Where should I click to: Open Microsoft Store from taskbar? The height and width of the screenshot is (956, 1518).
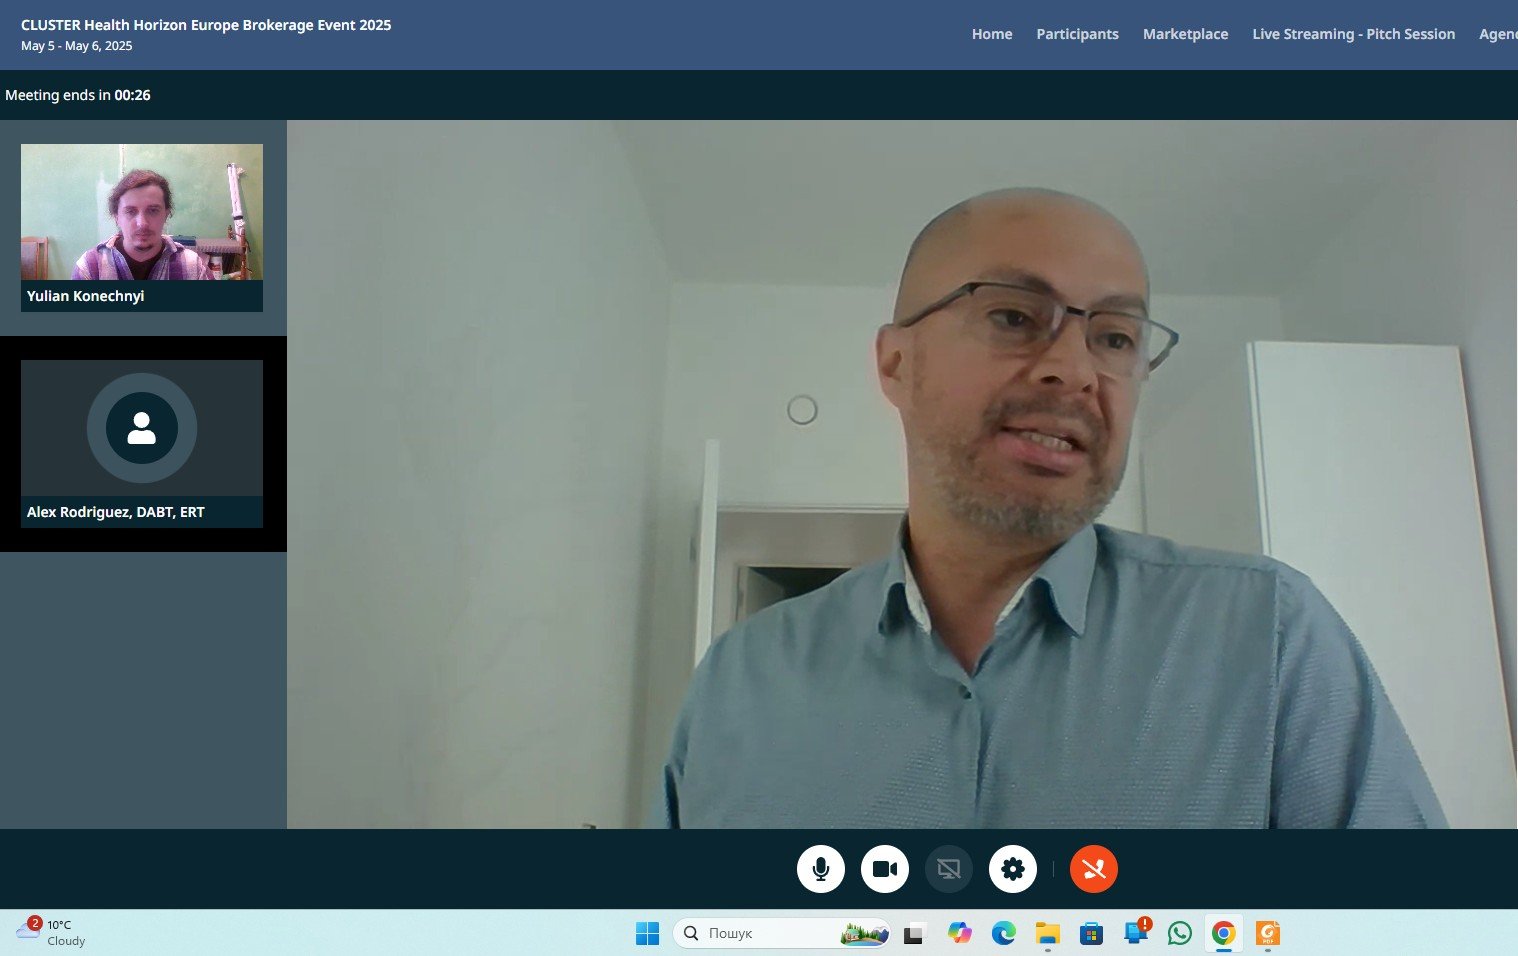[x=1091, y=933]
